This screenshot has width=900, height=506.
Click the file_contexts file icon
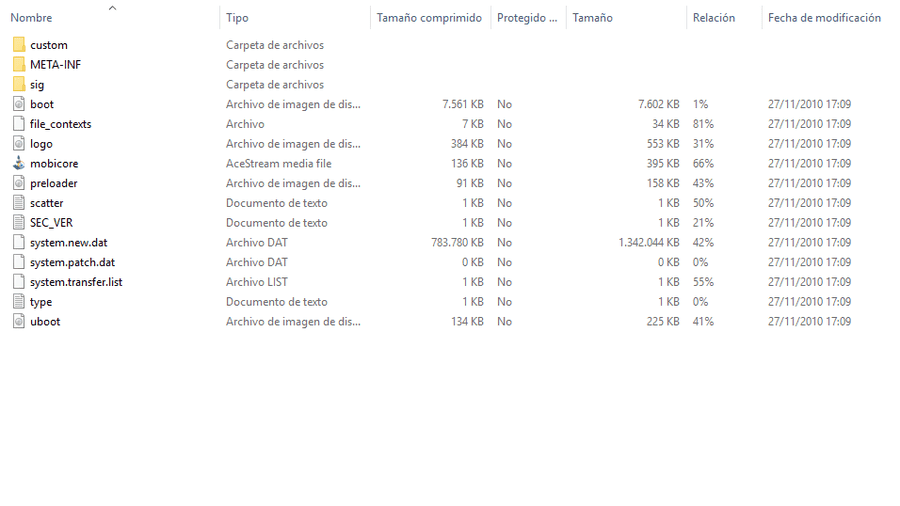click(x=19, y=124)
